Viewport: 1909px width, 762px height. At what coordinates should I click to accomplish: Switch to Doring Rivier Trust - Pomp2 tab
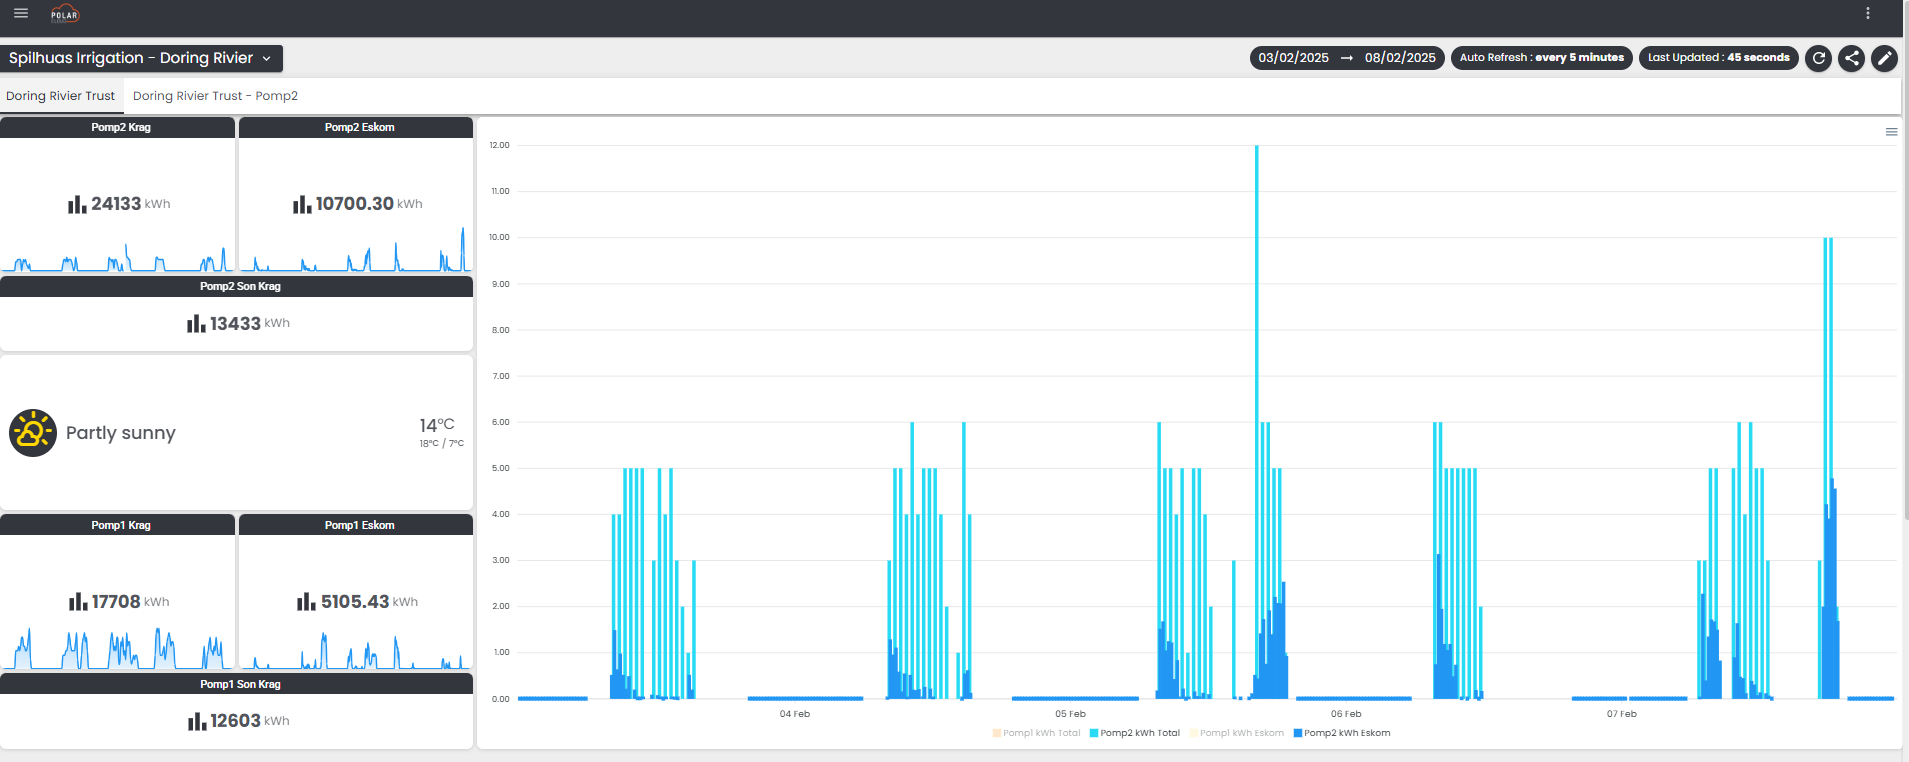tap(215, 96)
